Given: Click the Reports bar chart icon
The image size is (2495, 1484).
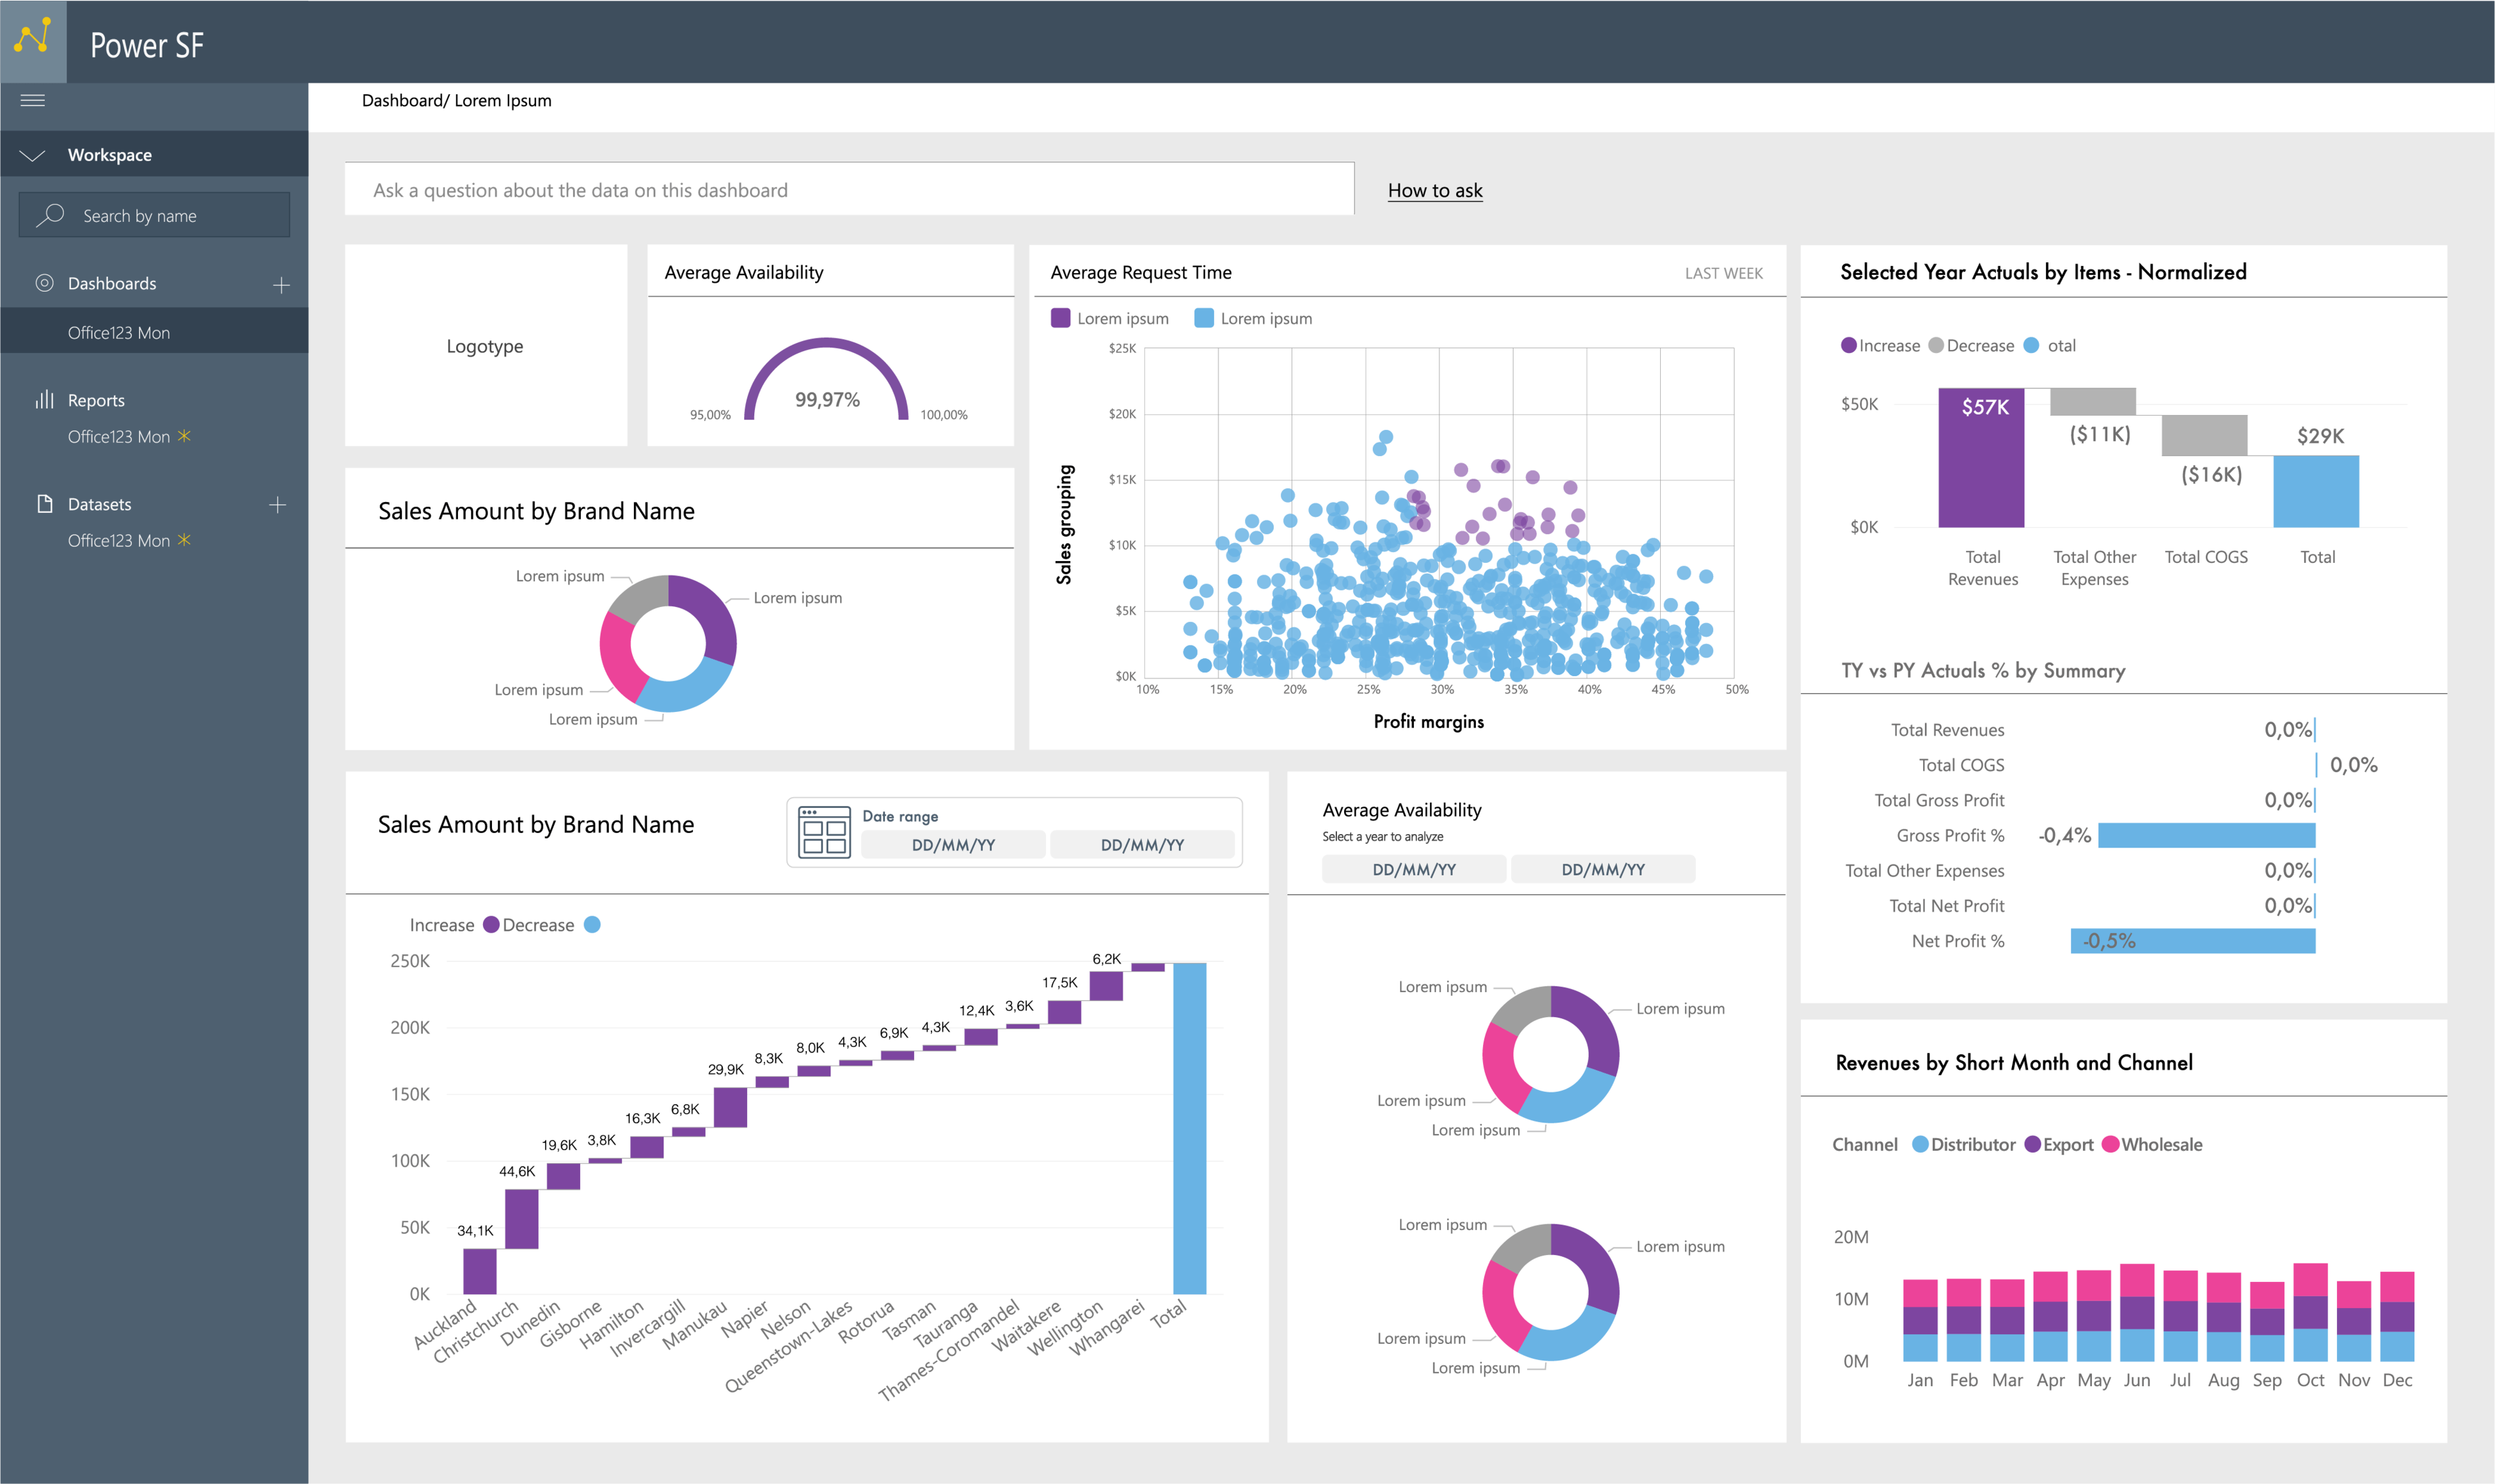Looking at the screenshot, I should pyautogui.click(x=44, y=400).
